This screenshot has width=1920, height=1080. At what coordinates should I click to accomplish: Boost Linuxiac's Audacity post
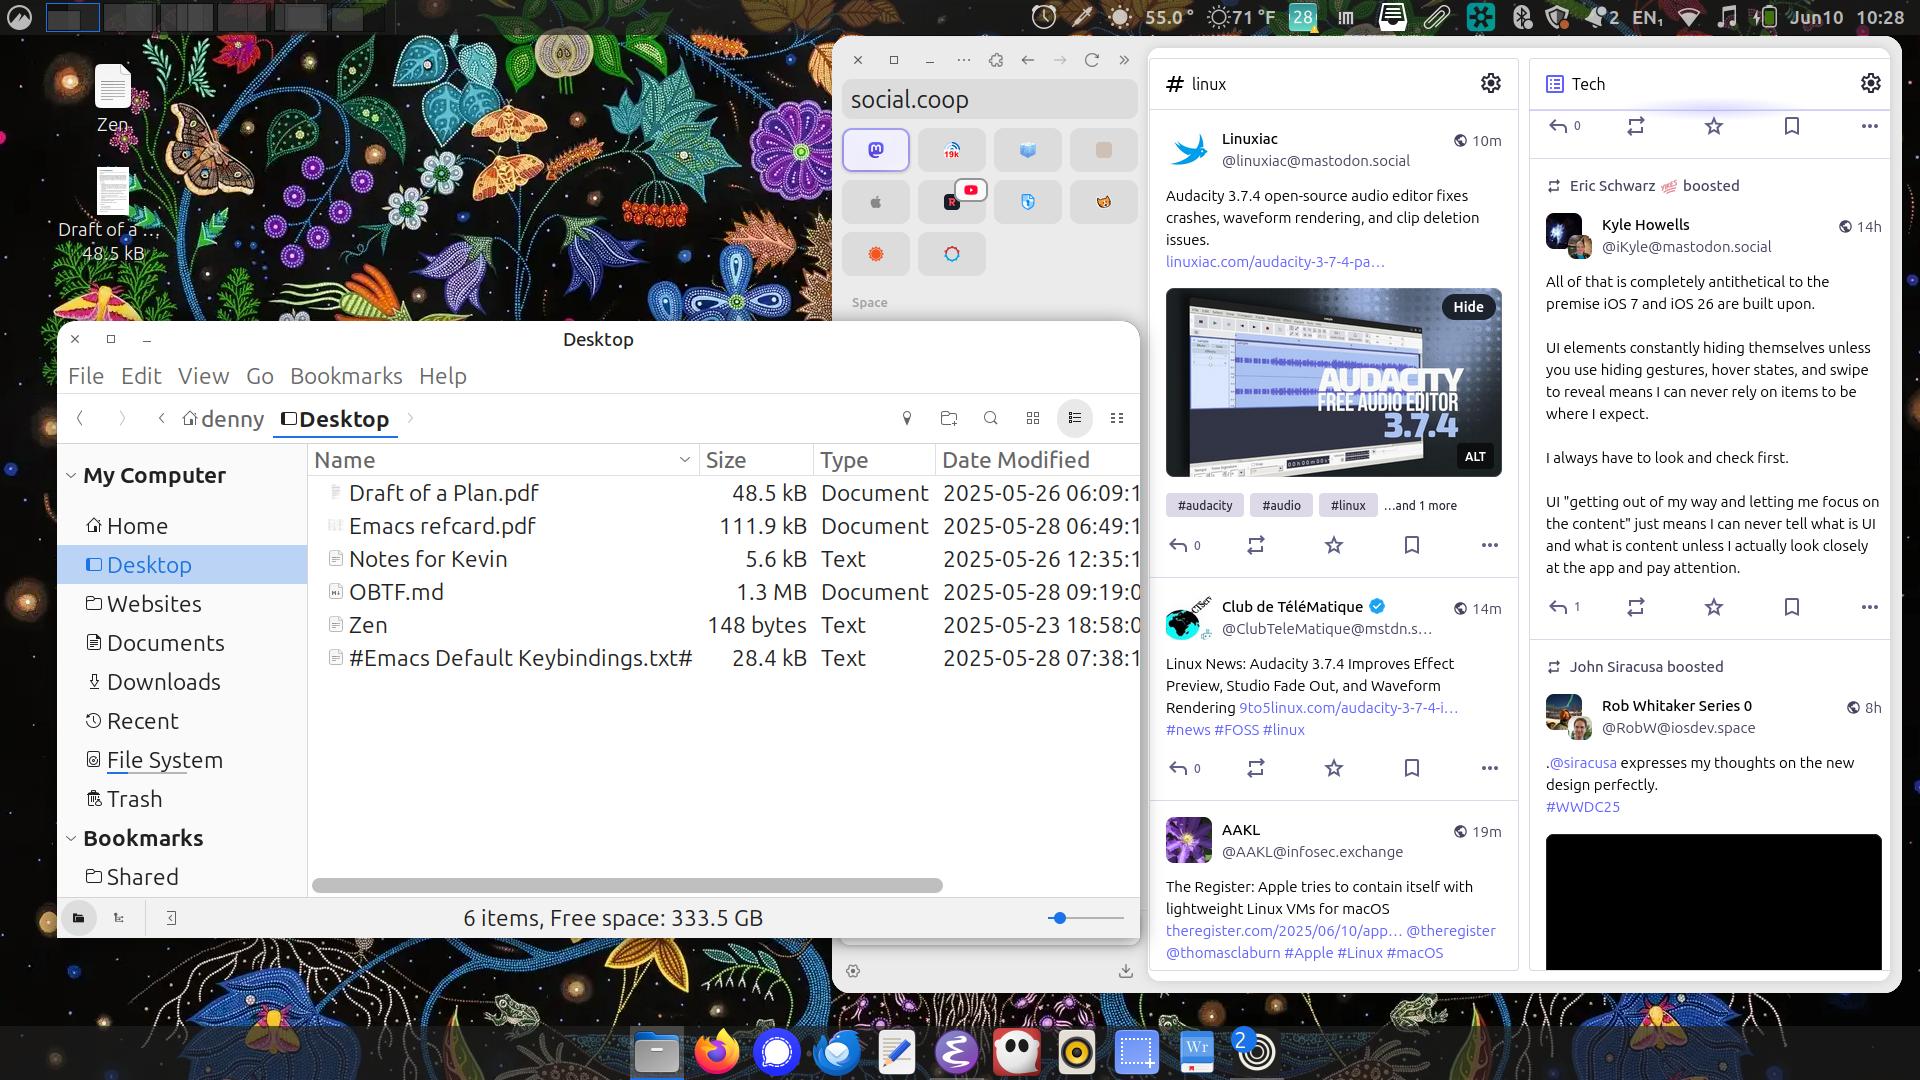(x=1255, y=545)
